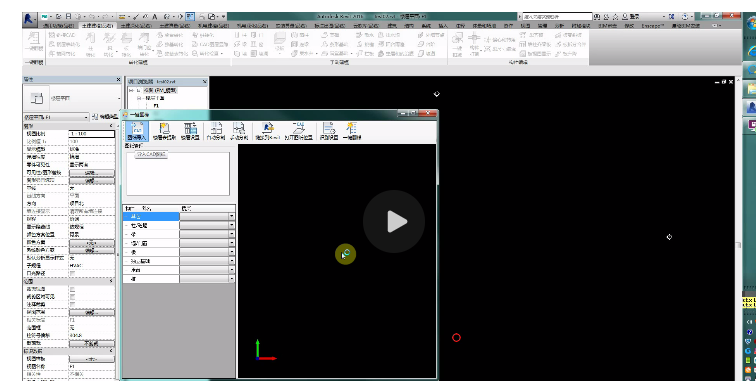This screenshot has height=381, width=756.
Task: Select the highlighted CAD drawing import icon
Action: (x=136, y=131)
